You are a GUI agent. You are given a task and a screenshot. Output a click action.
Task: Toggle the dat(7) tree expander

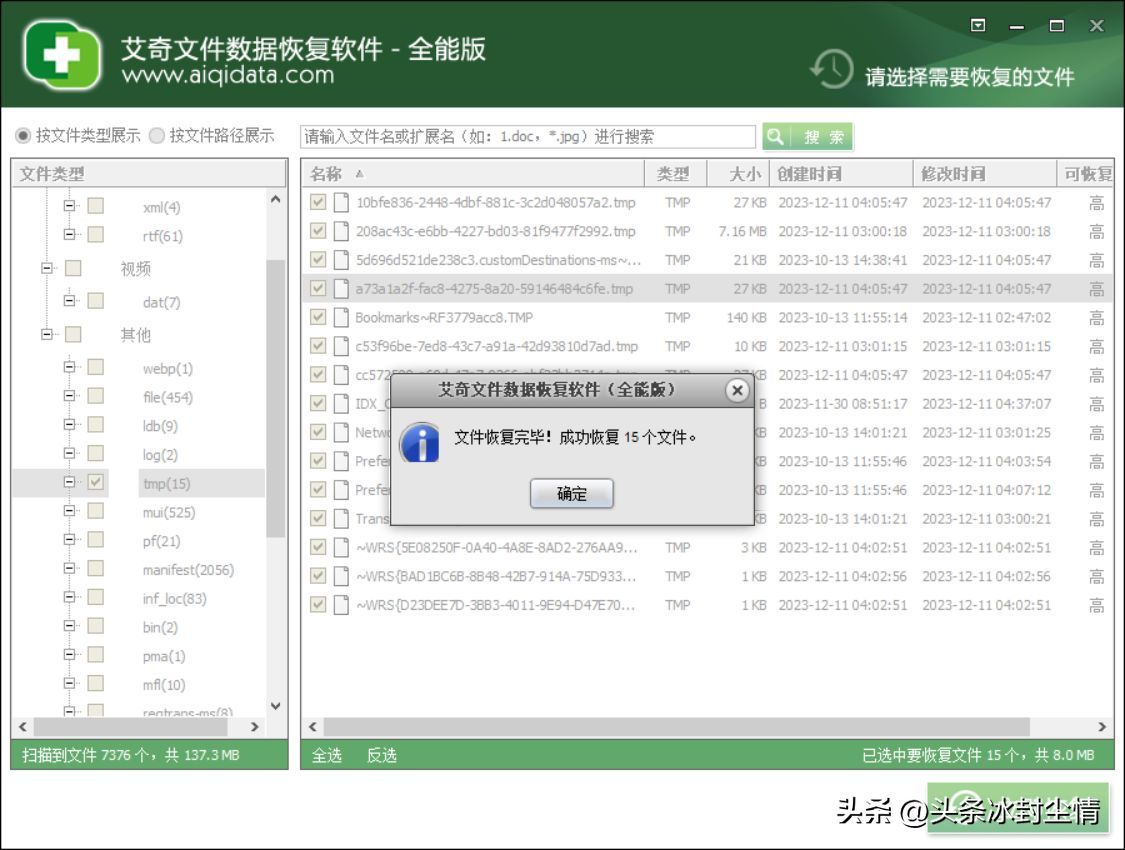[x=70, y=301]
